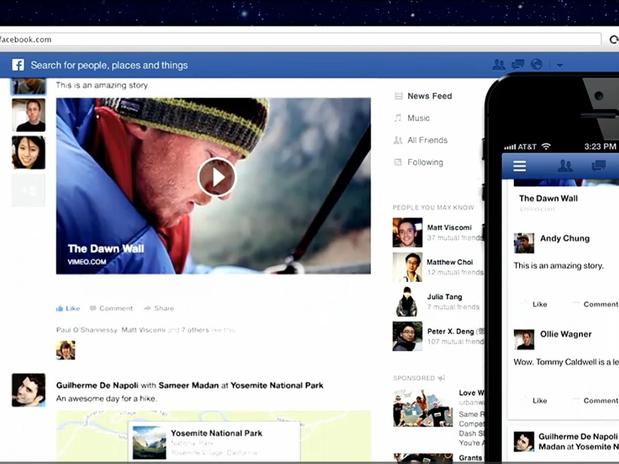This screenshot has height=464, width=619.
Task: Open The Dawn Wall video title link
Action: [x=106, y=249]
